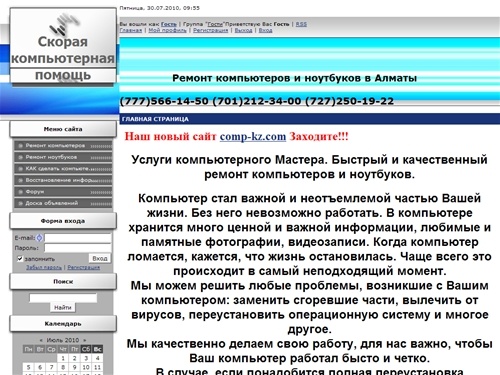Click the Главная header link
Image resolution: width=500 pixels, height=375 pixels.
pyautogui.click(x=131, y=30)
